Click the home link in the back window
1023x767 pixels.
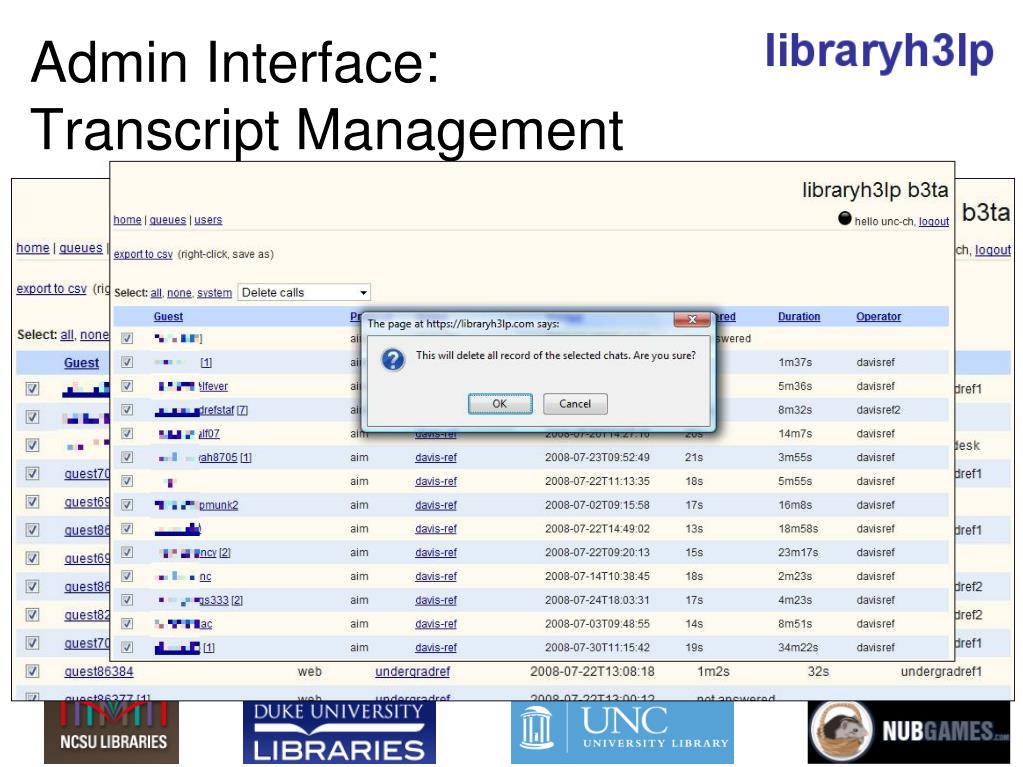[33, 248]
